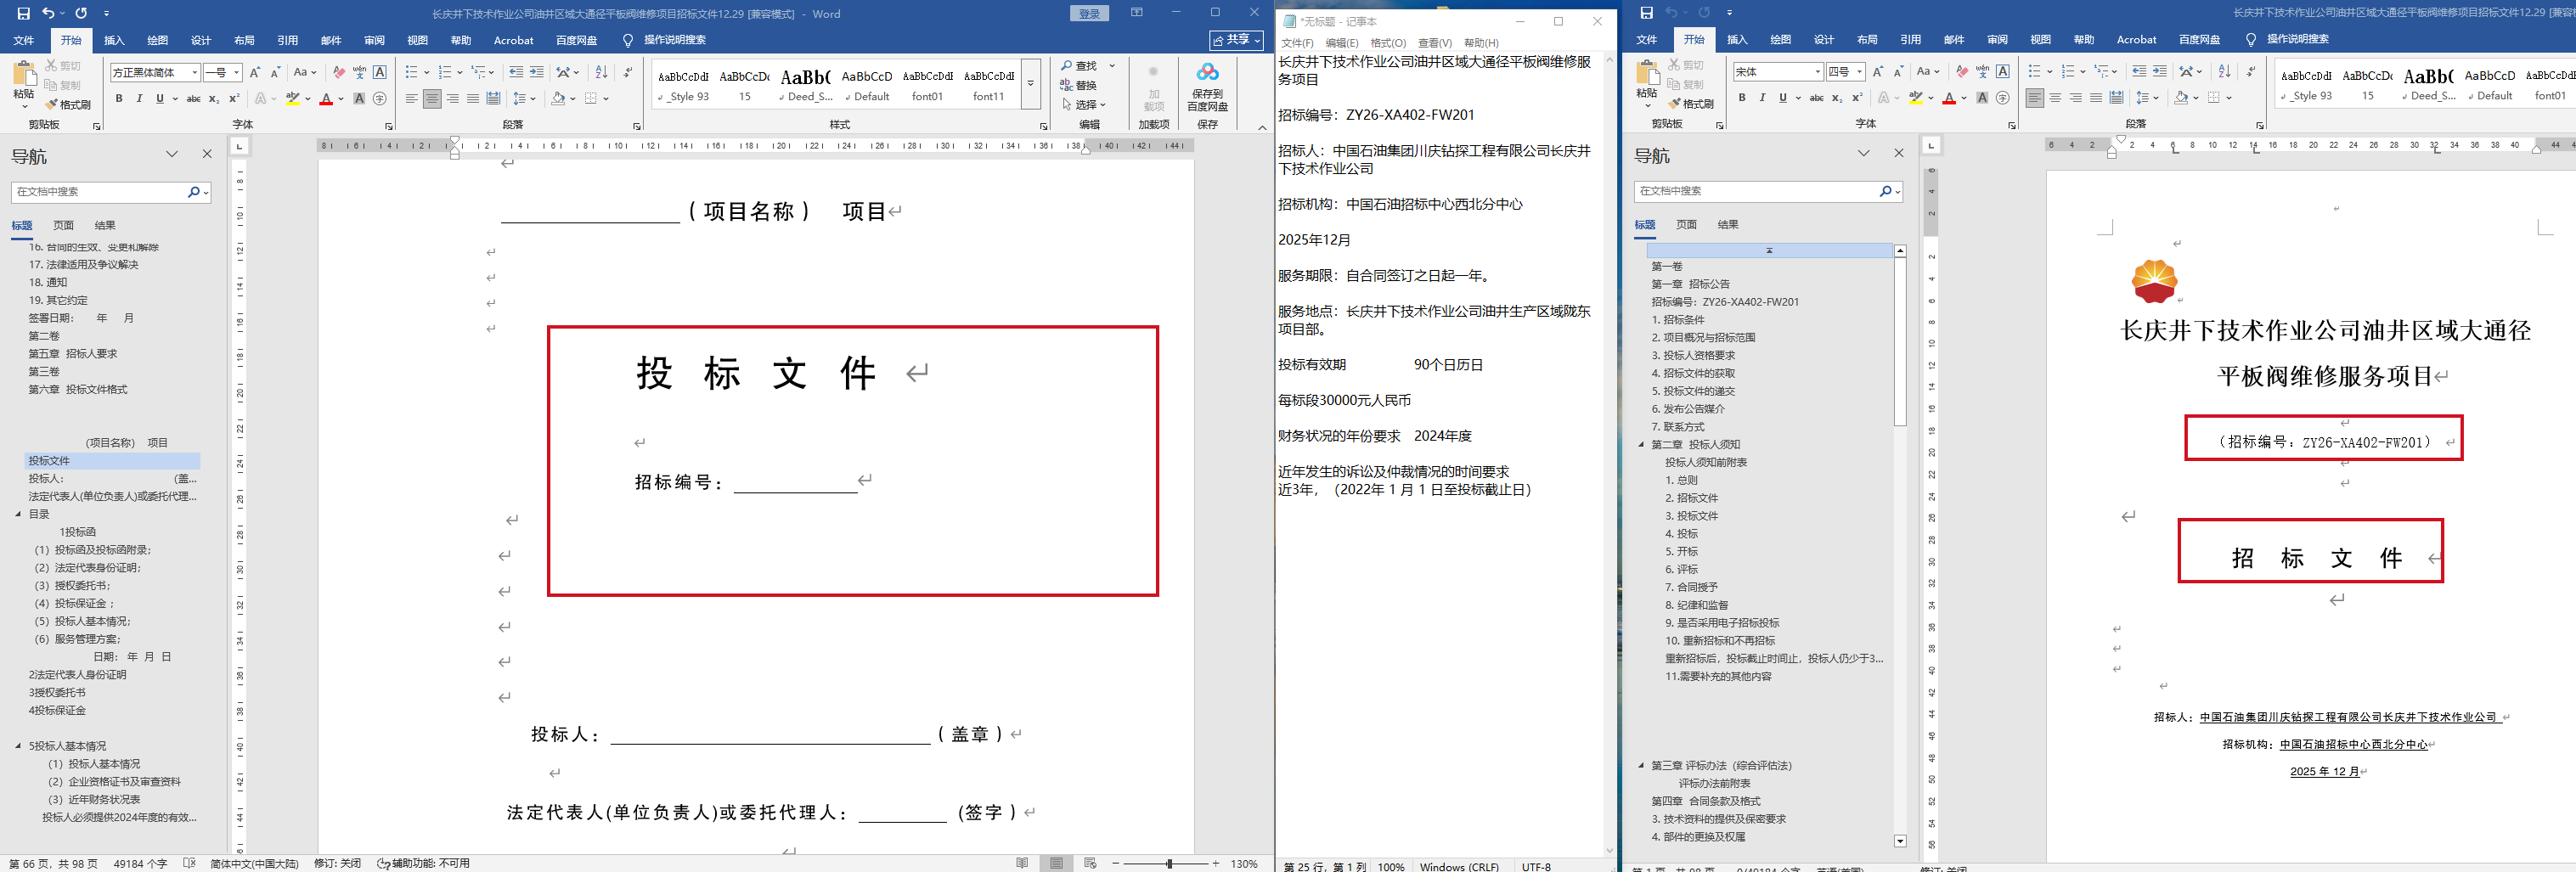Switch to web layout view in left Word
The height and width of the screenshot is (872, 2576).
(x=1091, y=863)
